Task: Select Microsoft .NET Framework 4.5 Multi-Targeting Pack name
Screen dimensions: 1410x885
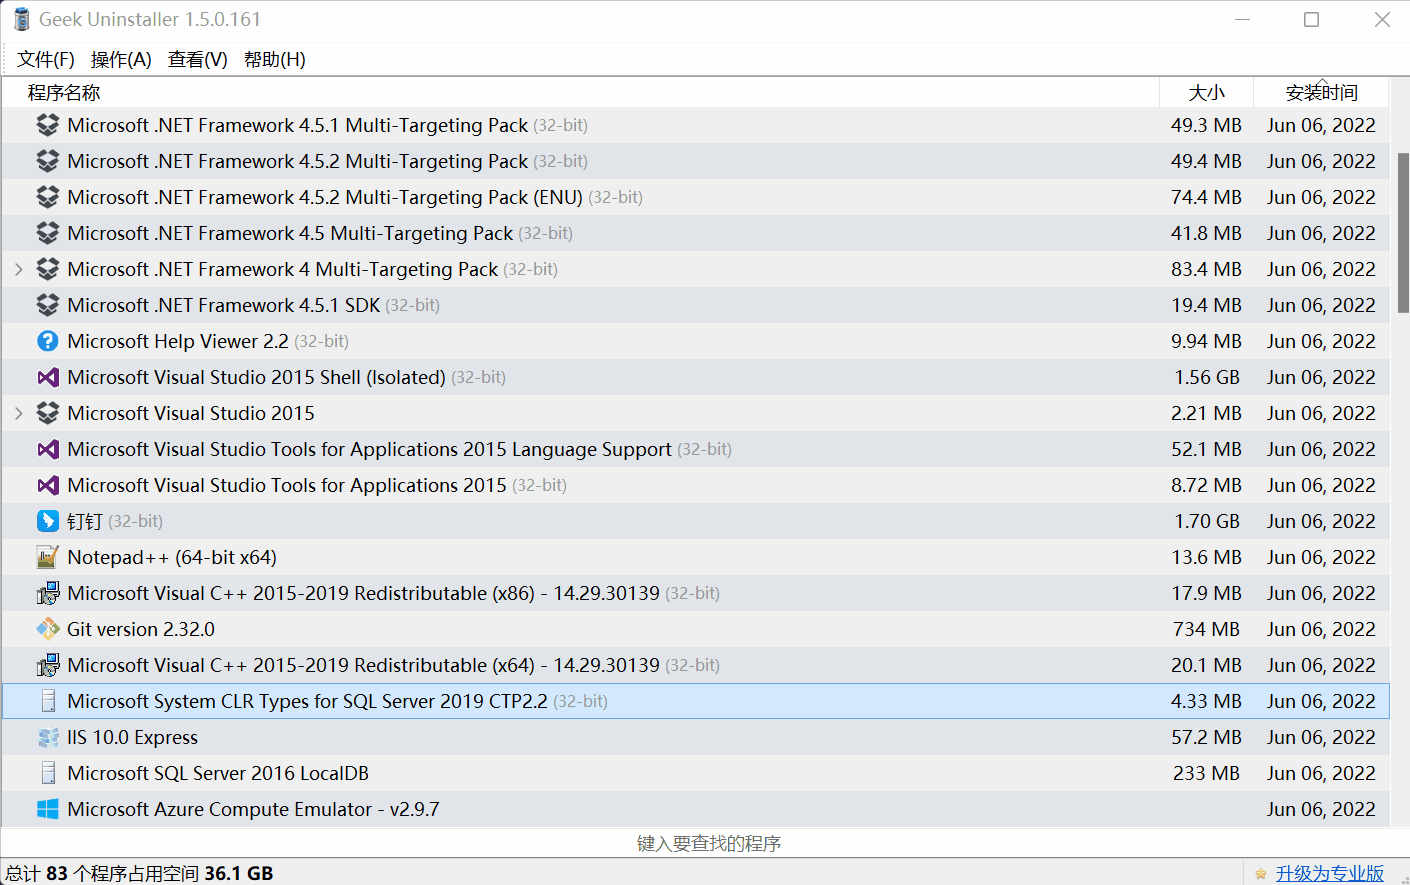Action: (290, 233)
